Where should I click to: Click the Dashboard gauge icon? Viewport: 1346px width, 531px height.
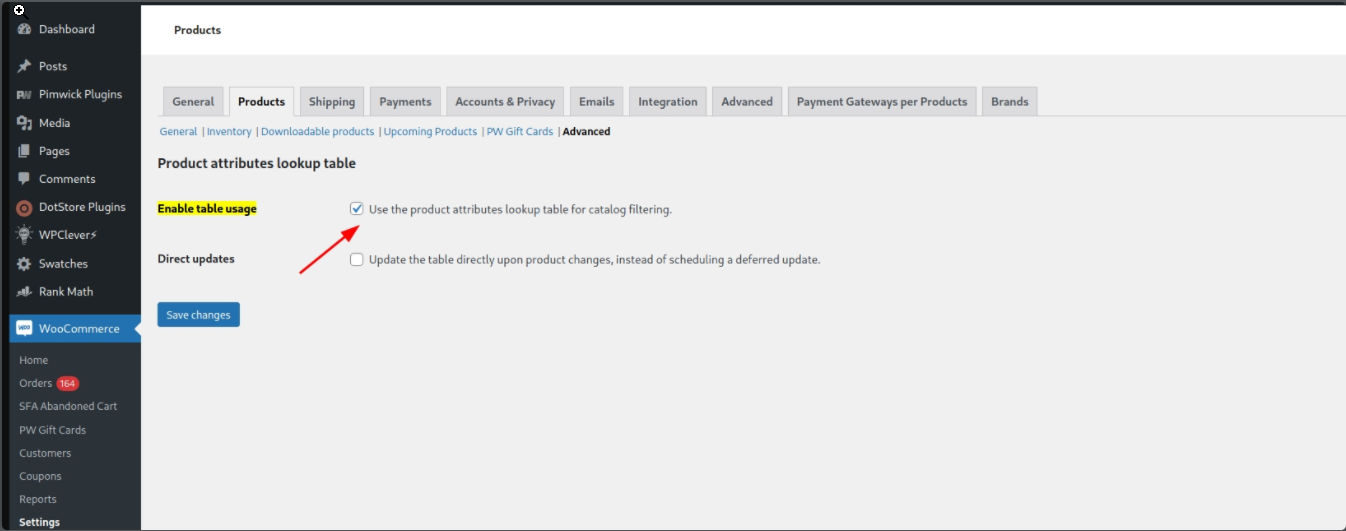[24, 29]
